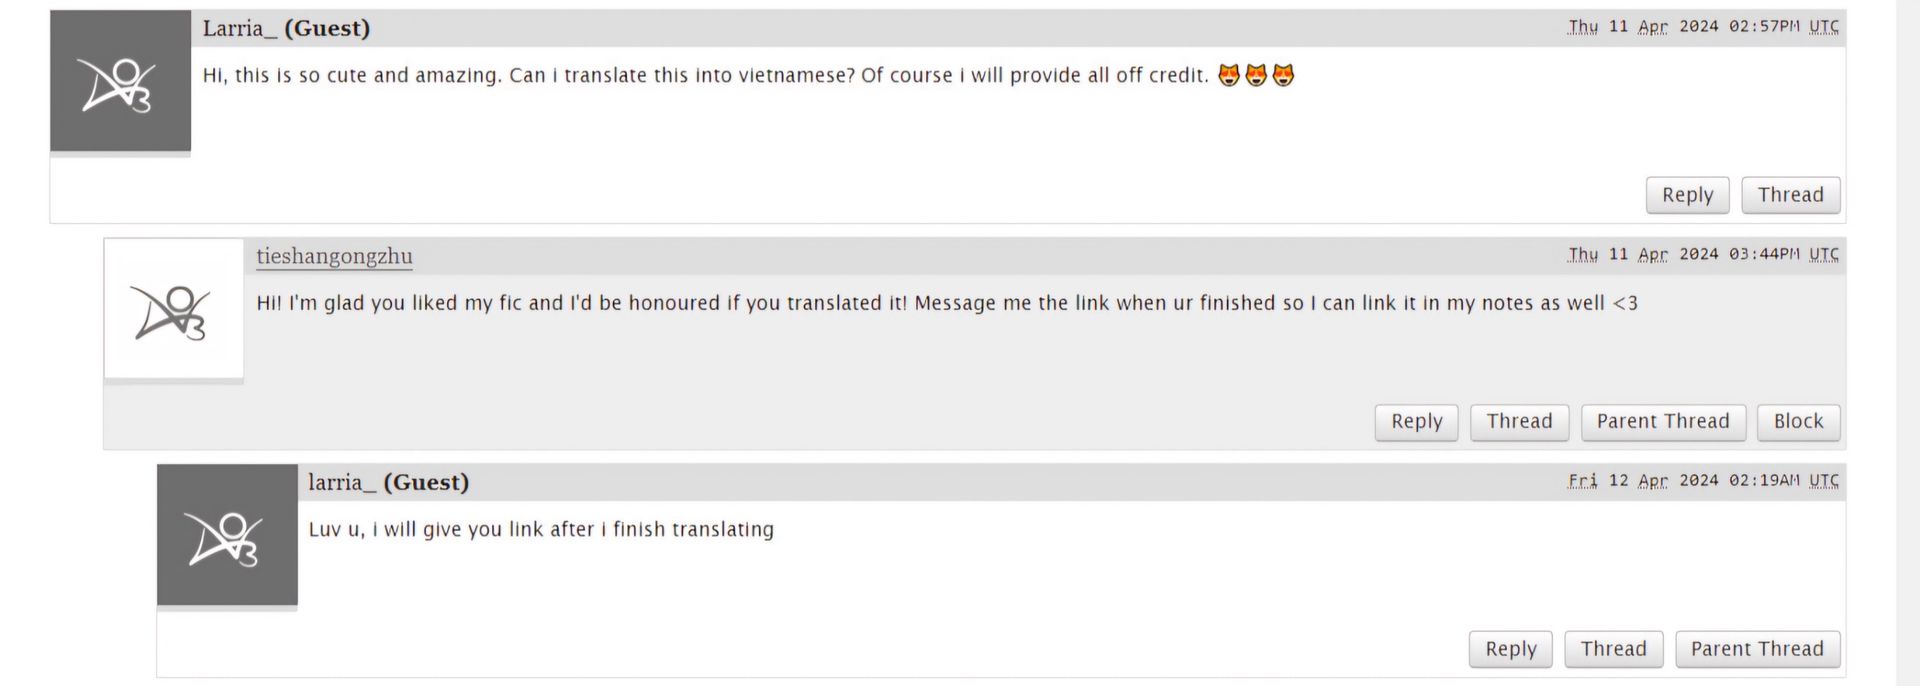Reply to larria_'s 'Luv u' comment
This screenshot has width=1920, height=686.
1510,649
